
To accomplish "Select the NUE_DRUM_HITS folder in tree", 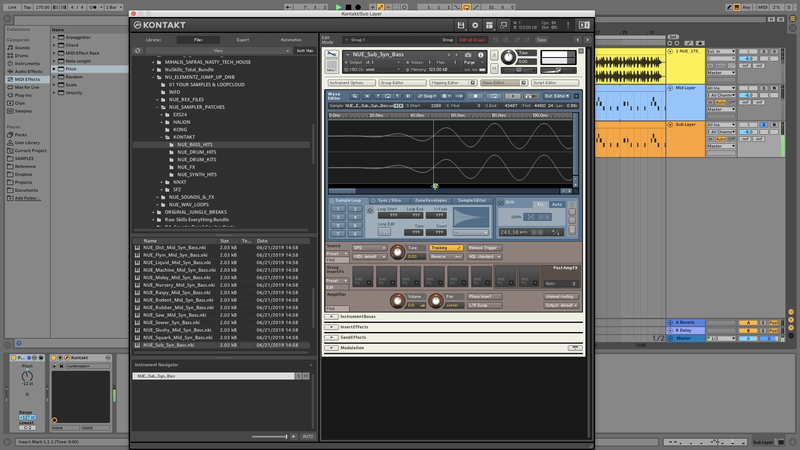I will [x=196, y=152].
